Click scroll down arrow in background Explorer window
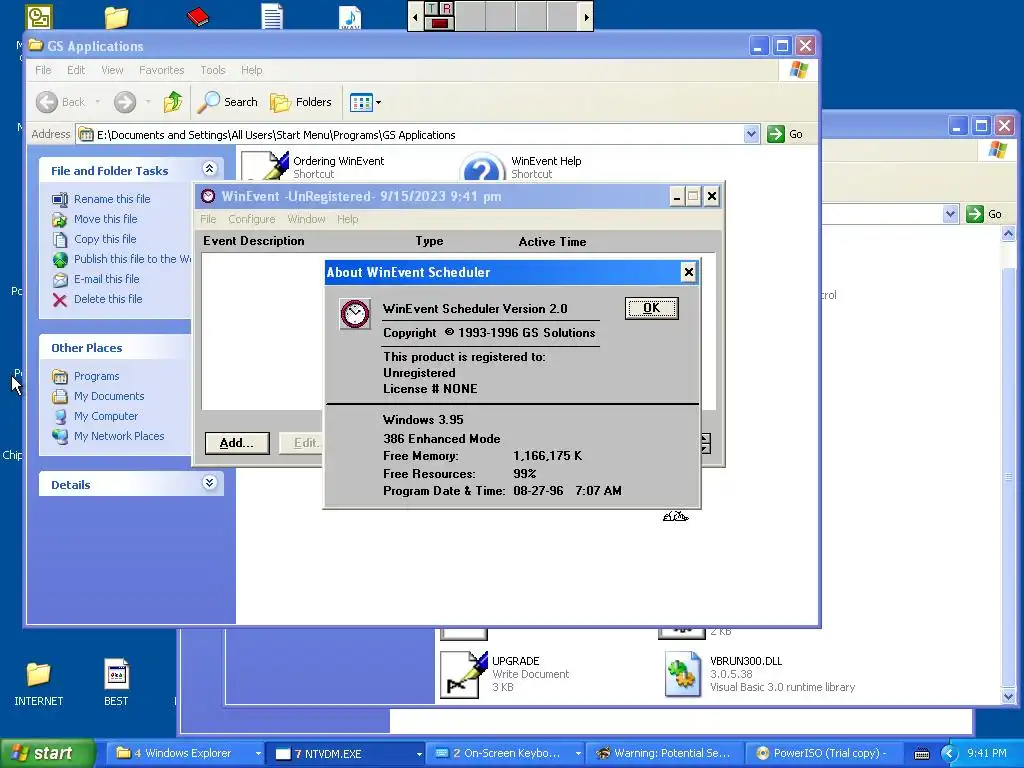Viewport: 1024px width, 768px height. click(1008, 696)
